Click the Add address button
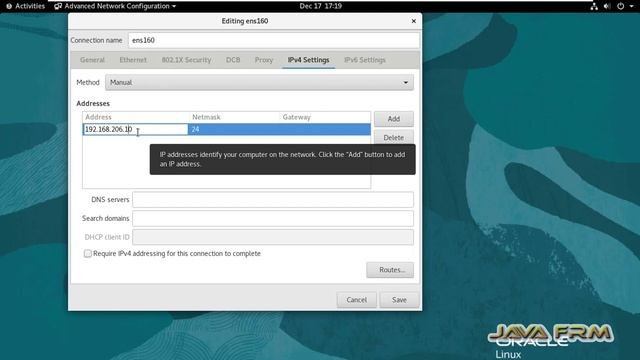Screen dimensions: 640x360 click(x=394, y=119)
